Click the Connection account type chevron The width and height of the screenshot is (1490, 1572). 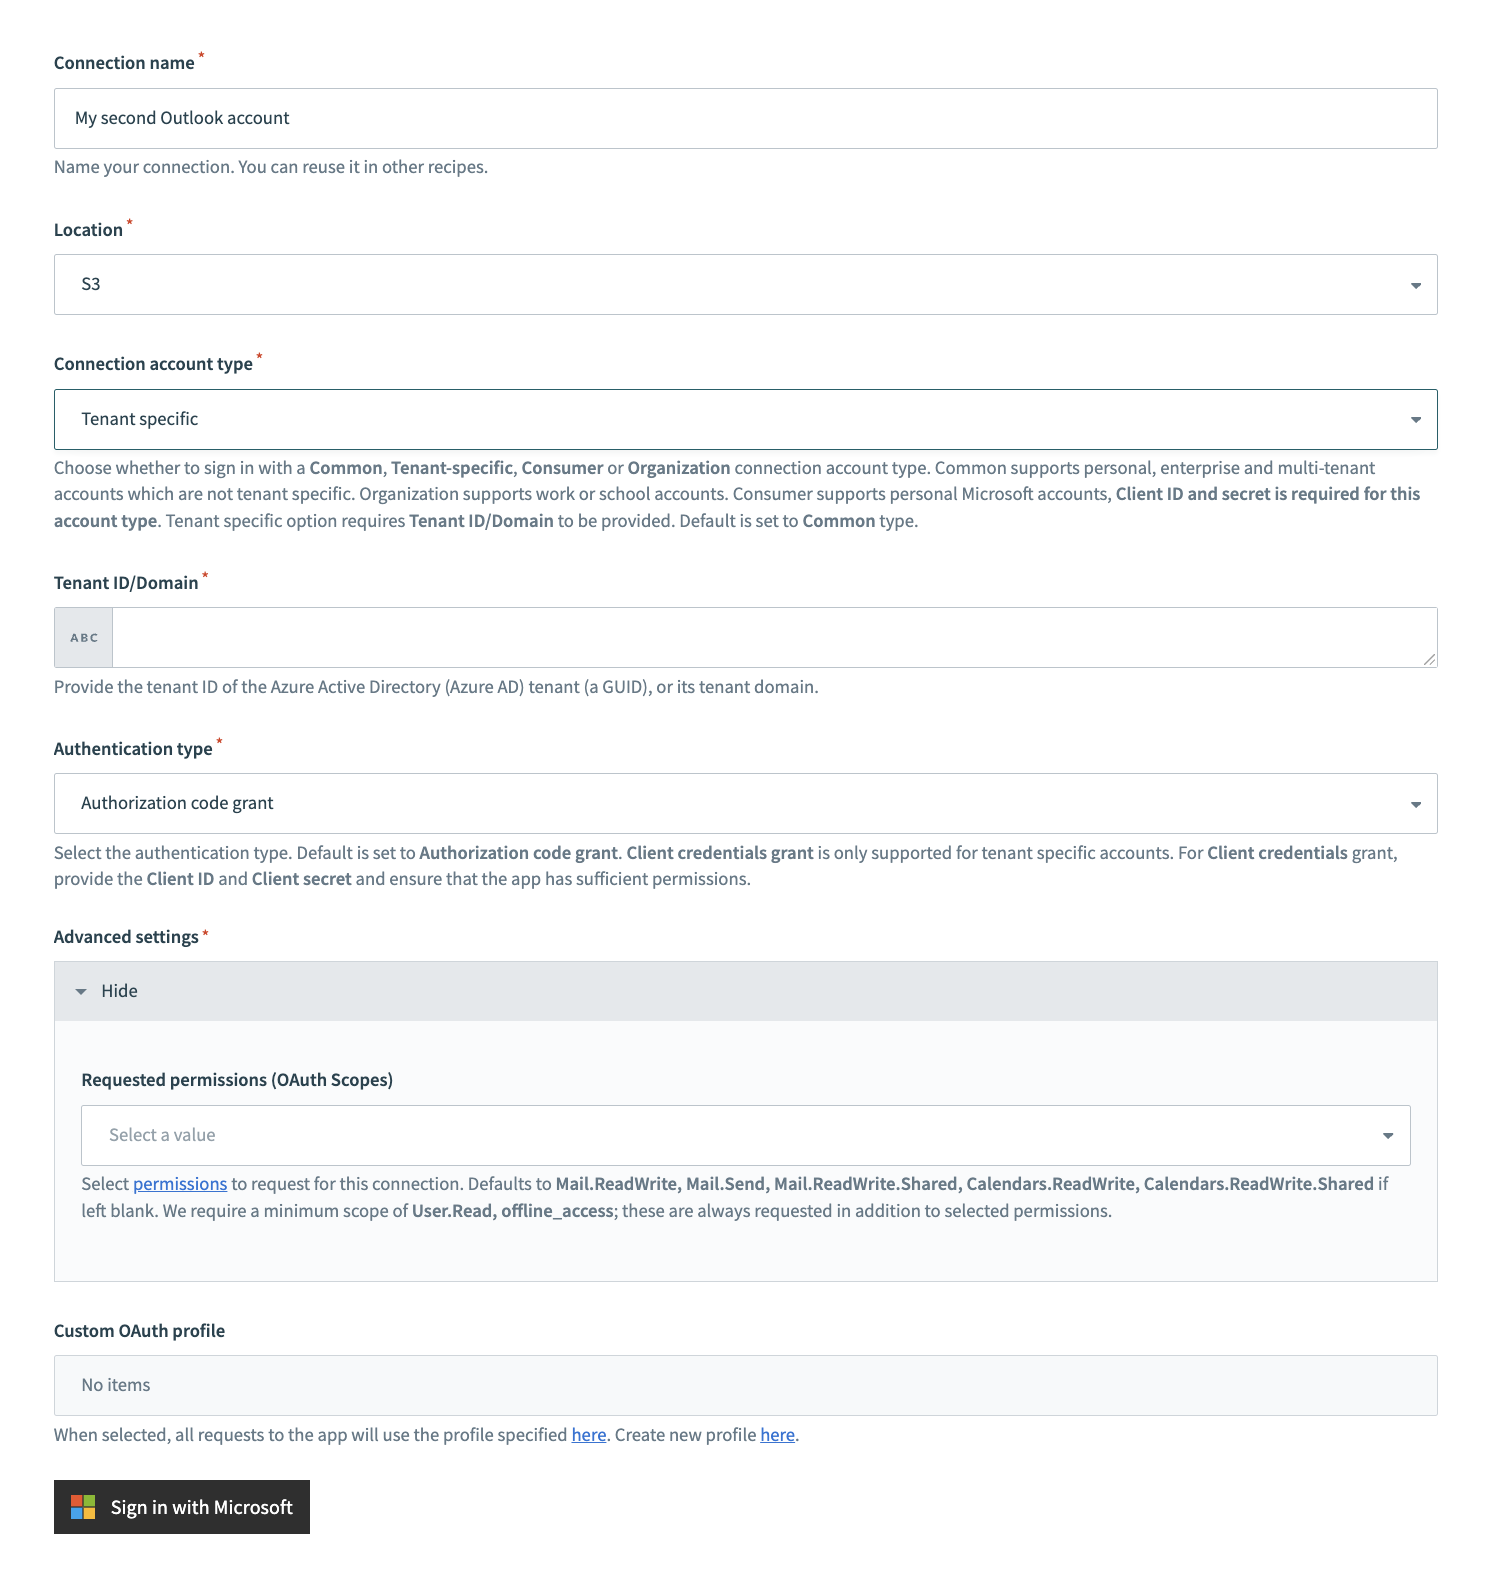coord(1416,419)
